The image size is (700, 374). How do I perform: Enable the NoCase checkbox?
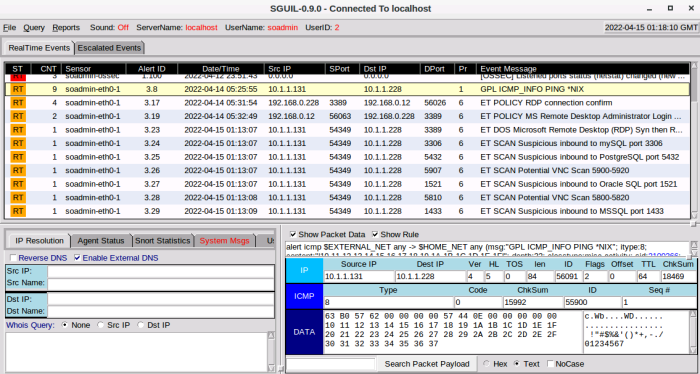click(x=550, y=364)
